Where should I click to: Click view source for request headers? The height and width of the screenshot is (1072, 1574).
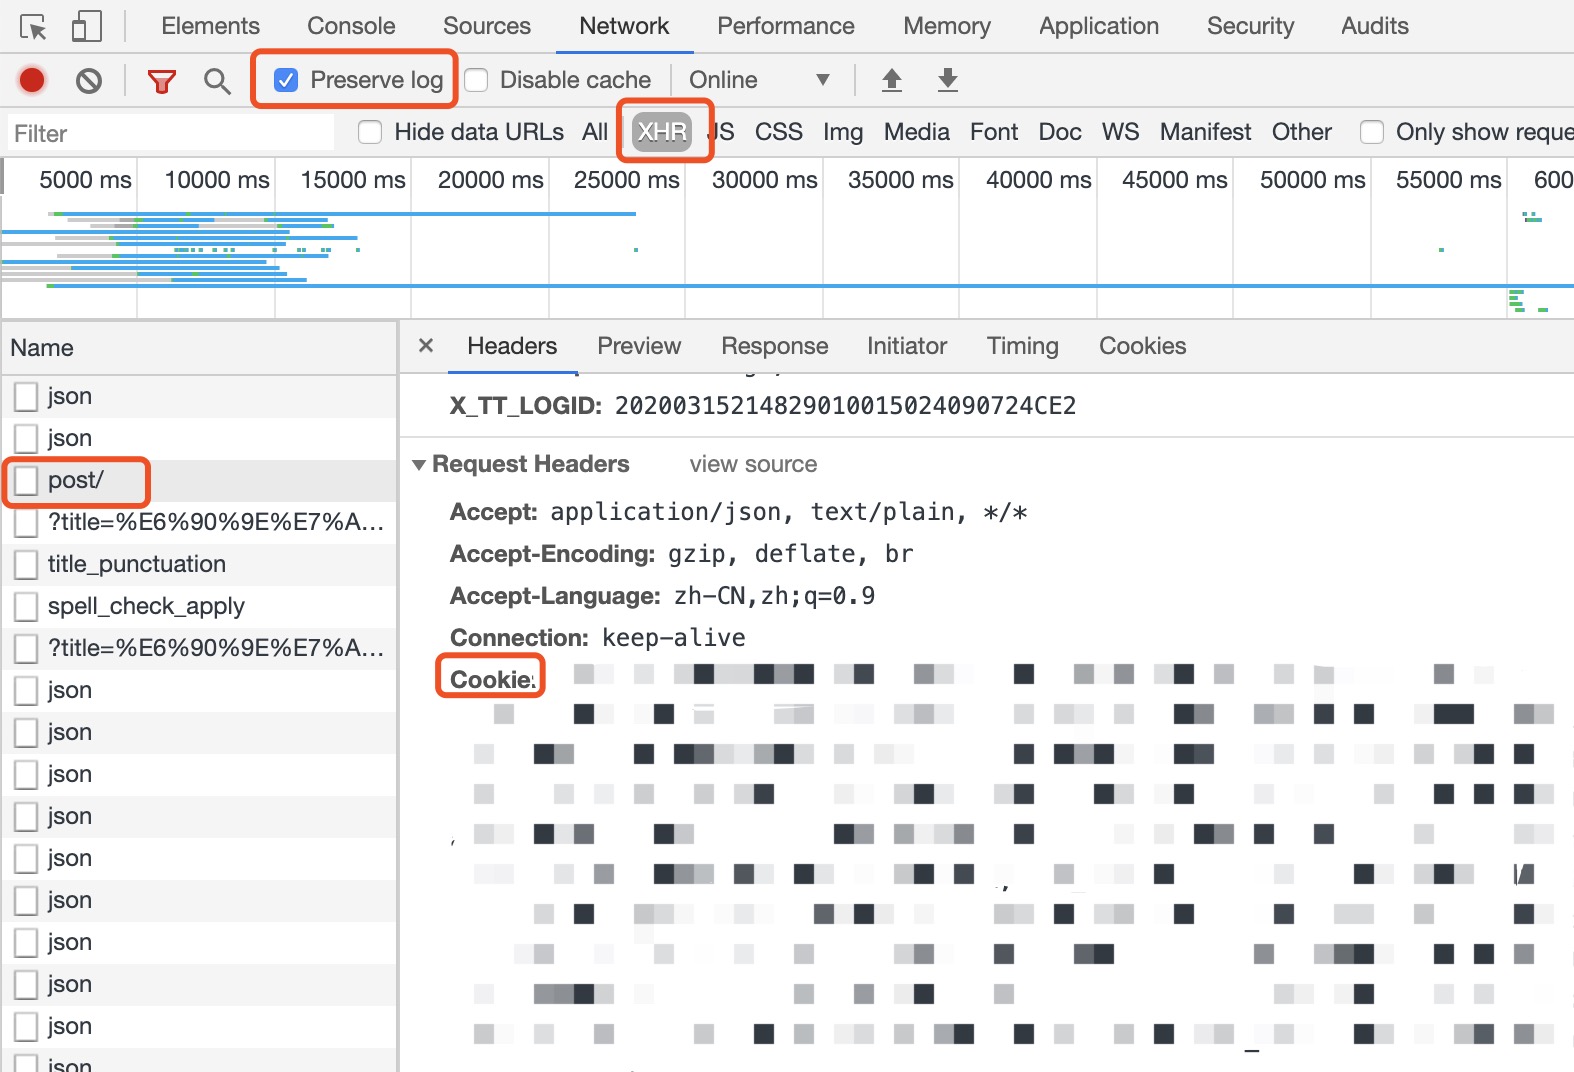point(753,464)
